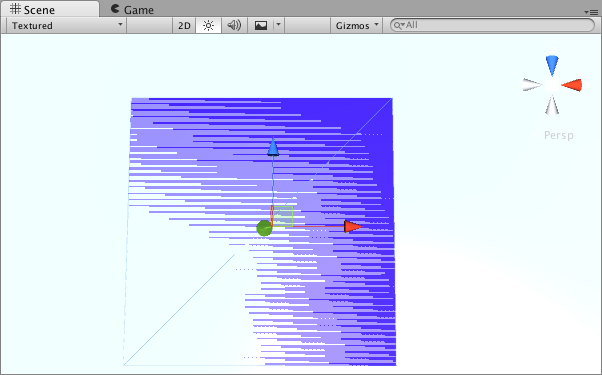Click the center cube of orientation gizmo
This screenshot has height=375, width=602.
552,85
